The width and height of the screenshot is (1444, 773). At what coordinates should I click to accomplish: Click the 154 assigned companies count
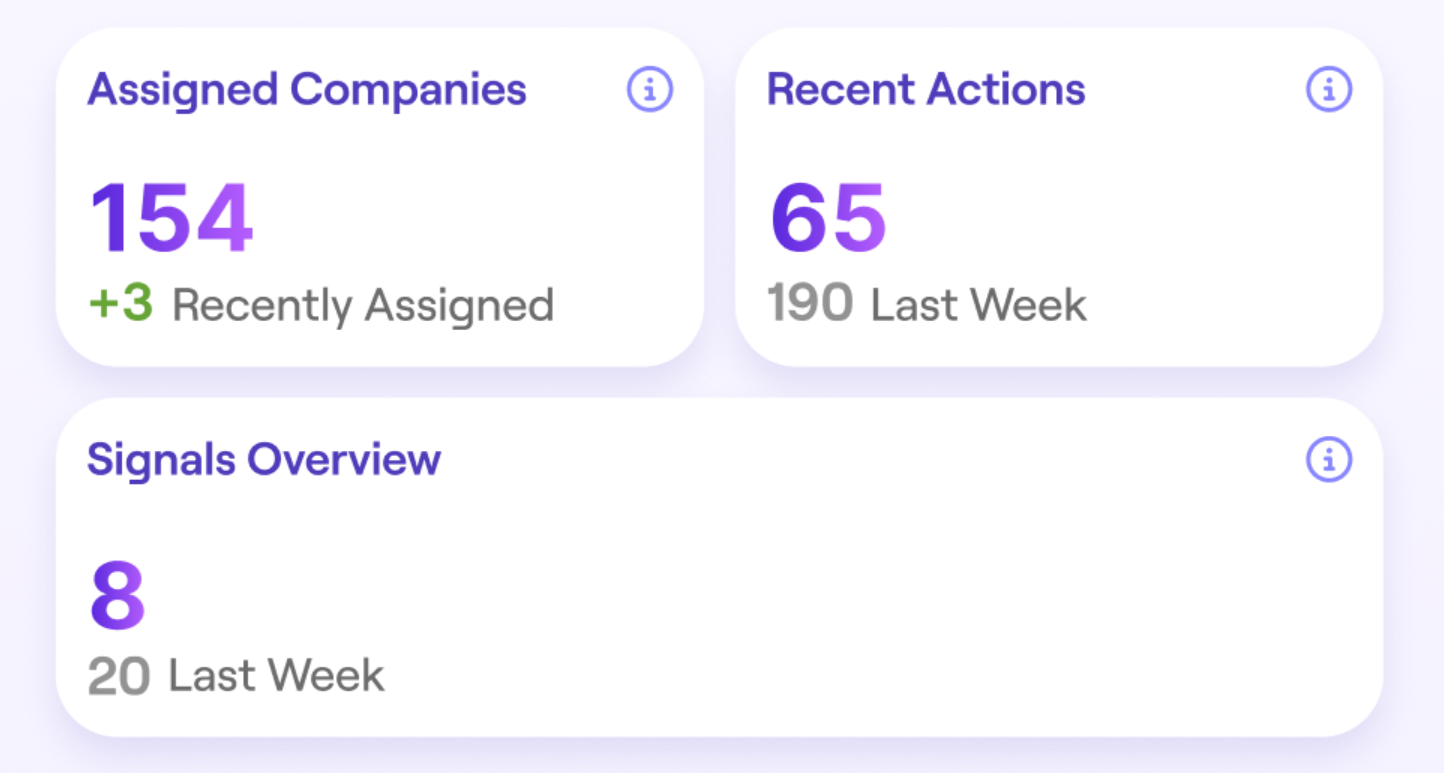tap(172, 218)
